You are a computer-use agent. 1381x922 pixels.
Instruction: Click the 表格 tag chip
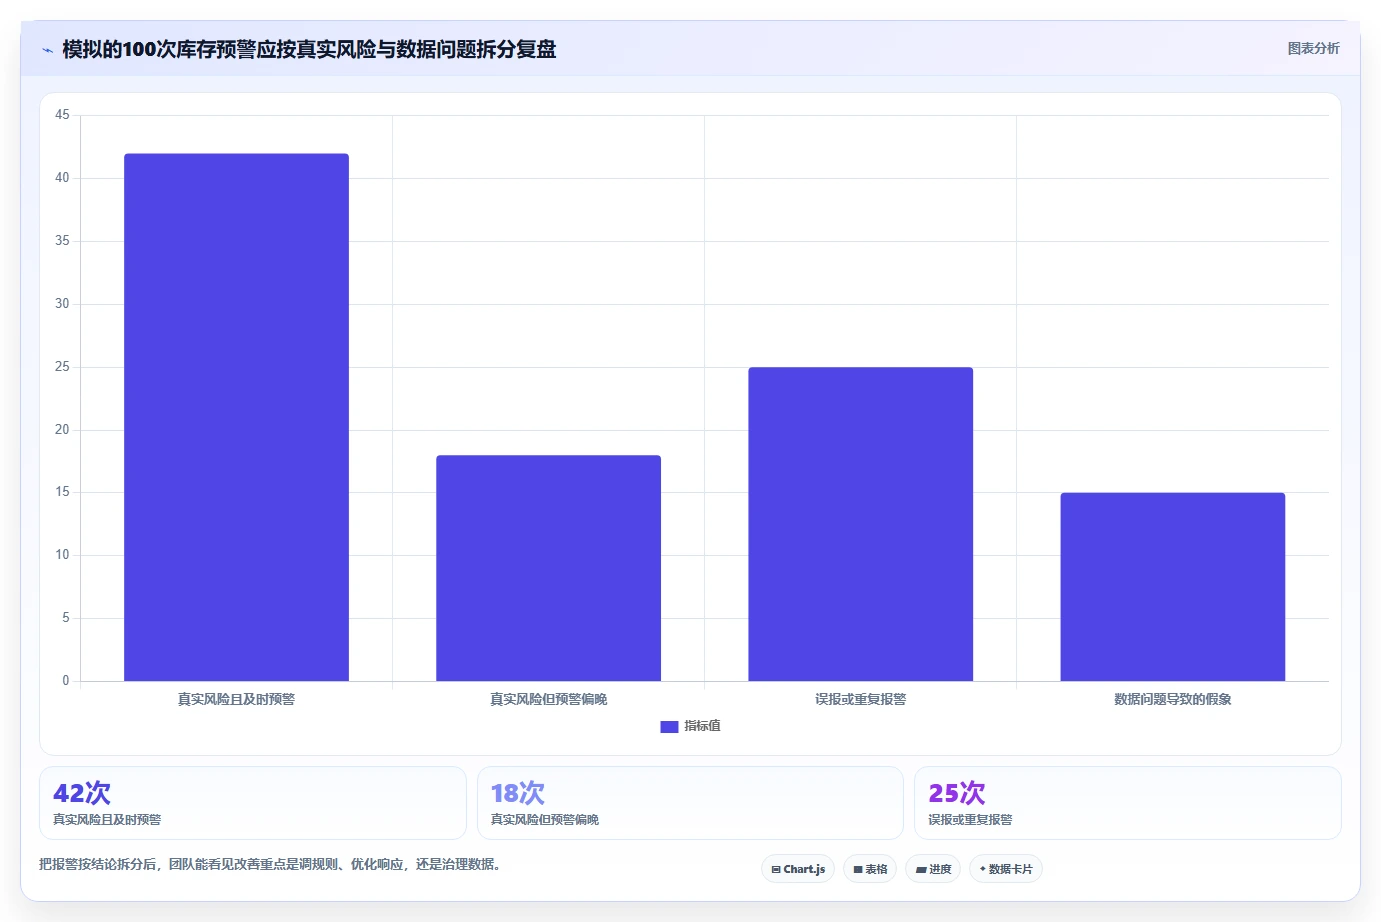tap(870, 869)
